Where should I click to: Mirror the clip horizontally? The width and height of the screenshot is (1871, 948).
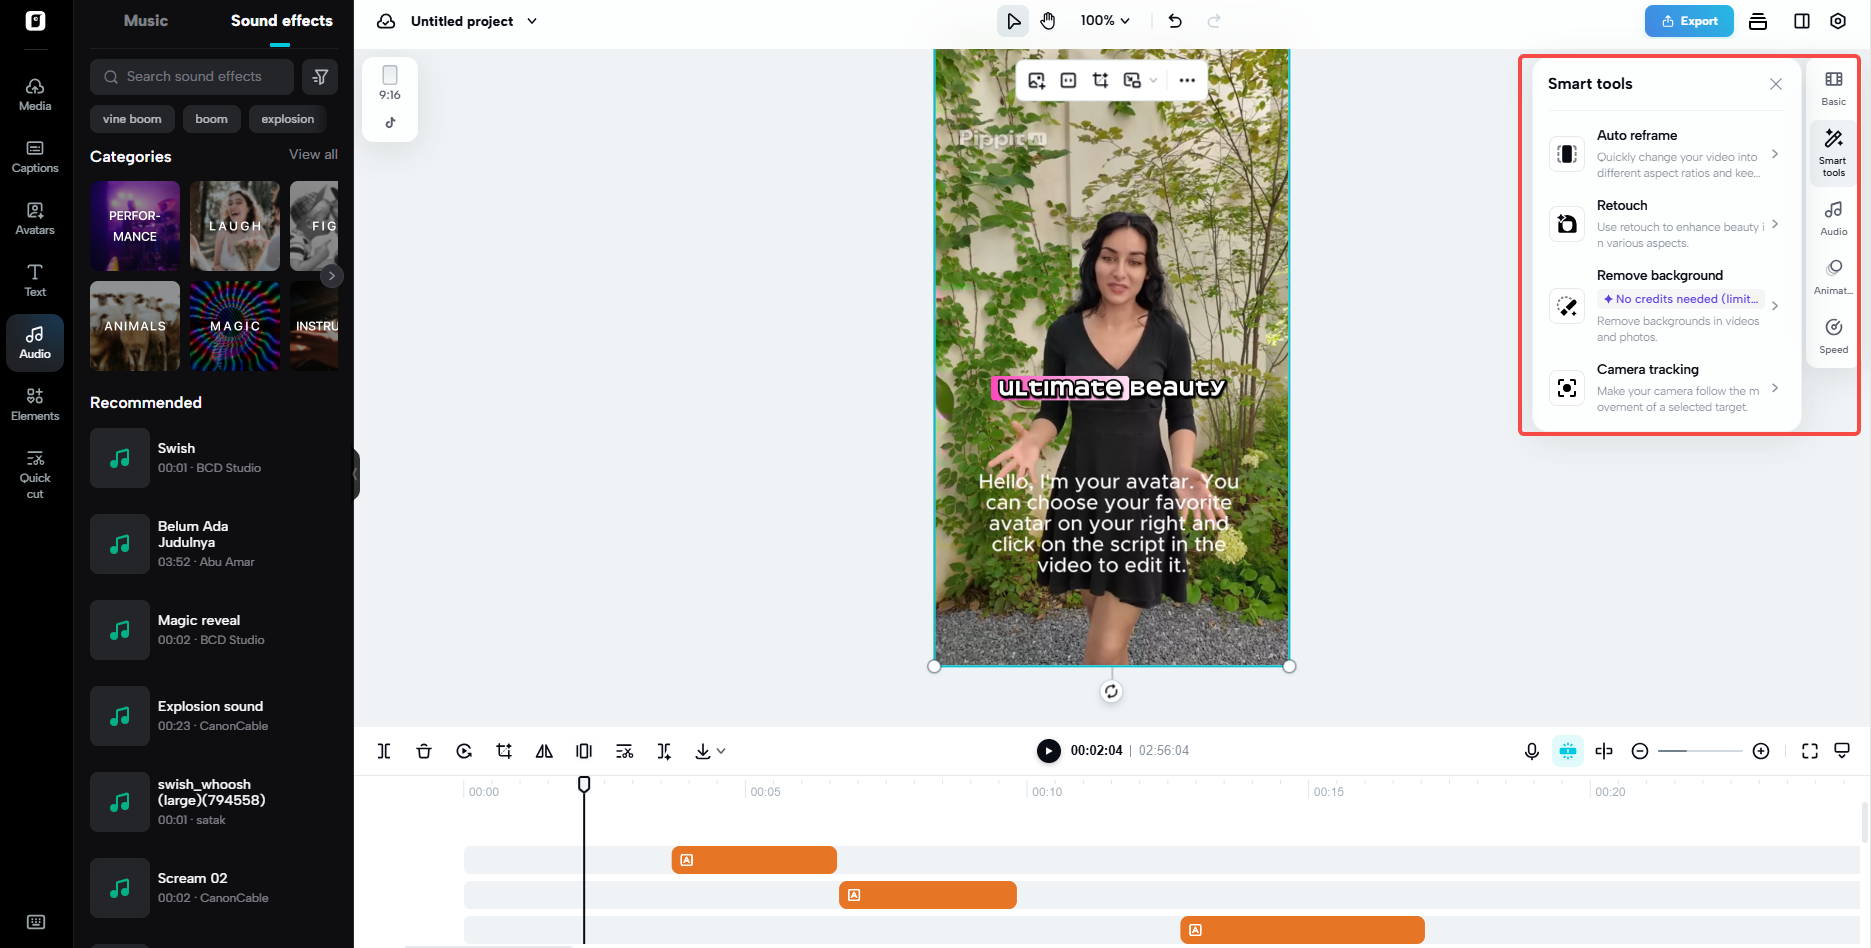pos(544,750)
